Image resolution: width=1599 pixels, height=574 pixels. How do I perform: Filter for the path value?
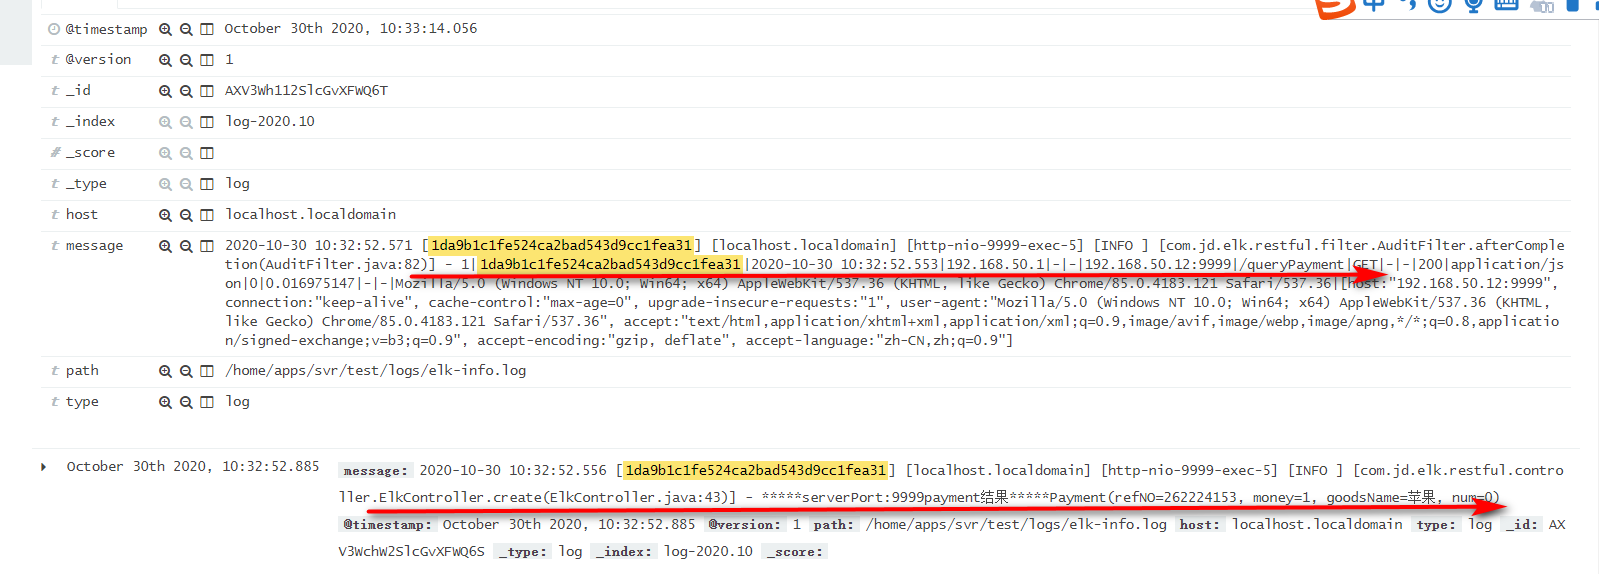[165, 371]
